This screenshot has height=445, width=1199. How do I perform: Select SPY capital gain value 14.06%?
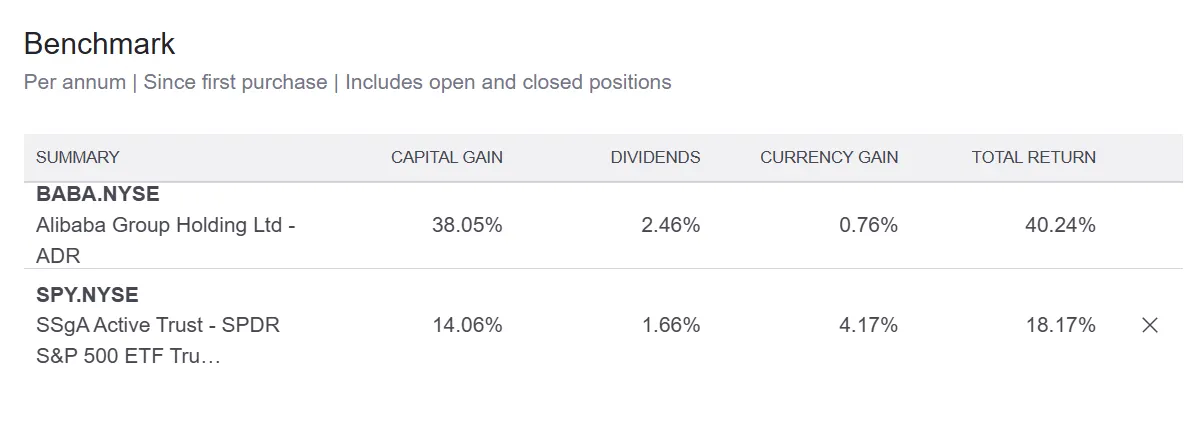[467, 325]
